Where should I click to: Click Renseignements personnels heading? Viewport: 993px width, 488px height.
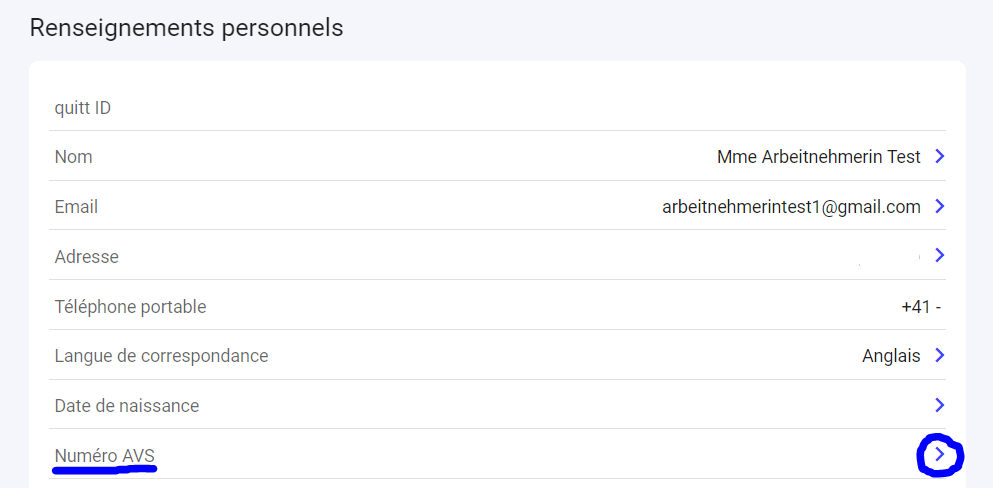point(186,28)
